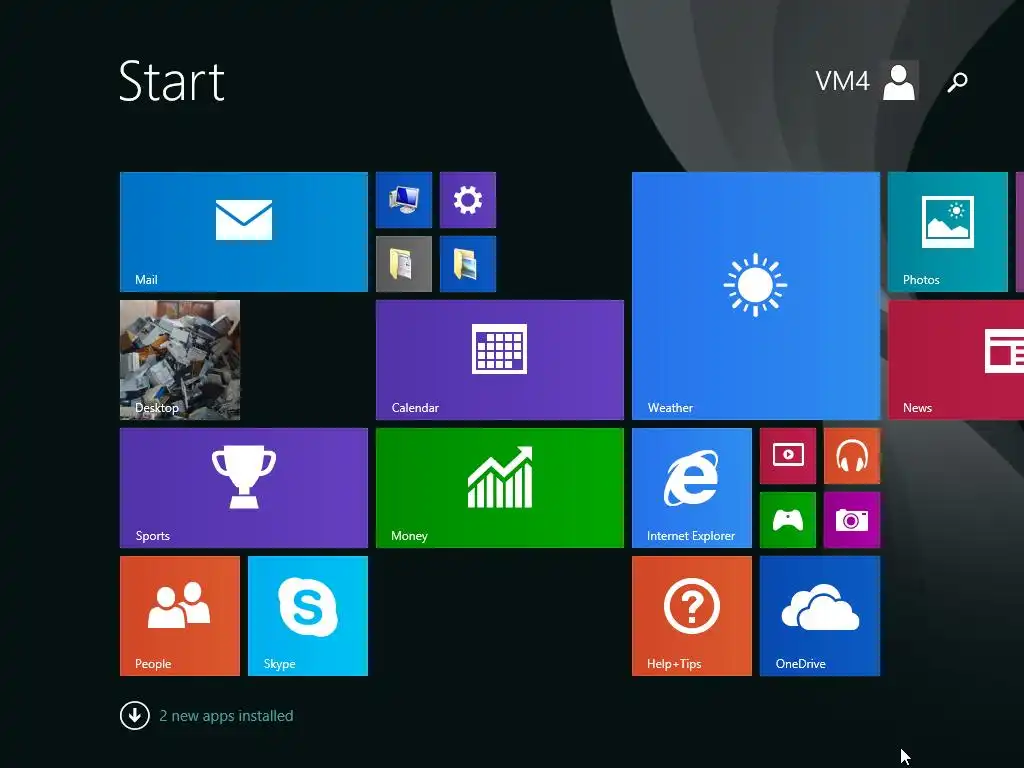
Task: Open the Weather tile
Action: pos(756,296)
